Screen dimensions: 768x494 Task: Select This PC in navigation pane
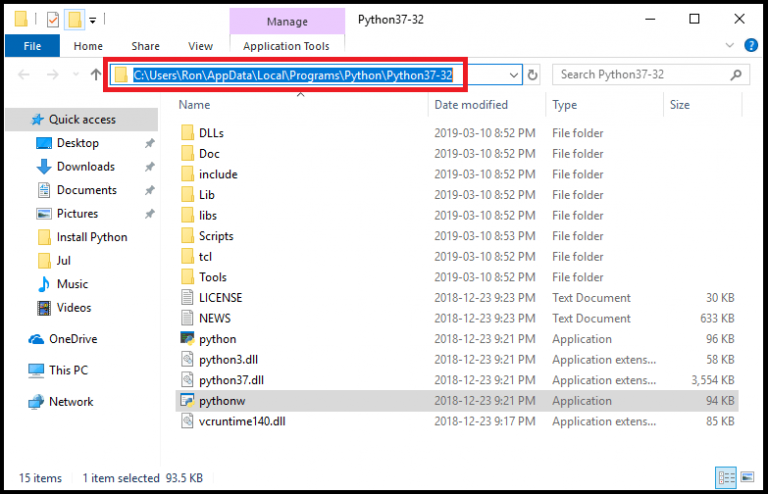(68, 370)
